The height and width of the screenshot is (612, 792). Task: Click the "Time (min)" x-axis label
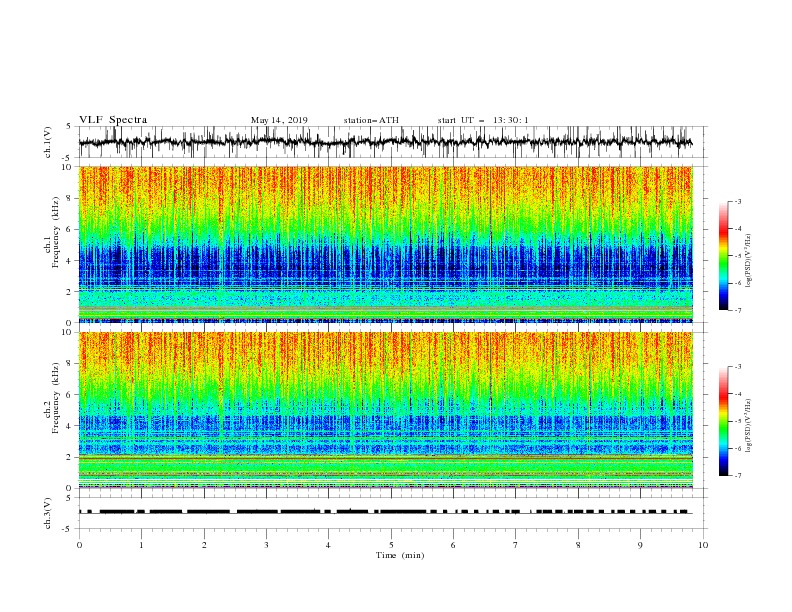click(400, 555)
